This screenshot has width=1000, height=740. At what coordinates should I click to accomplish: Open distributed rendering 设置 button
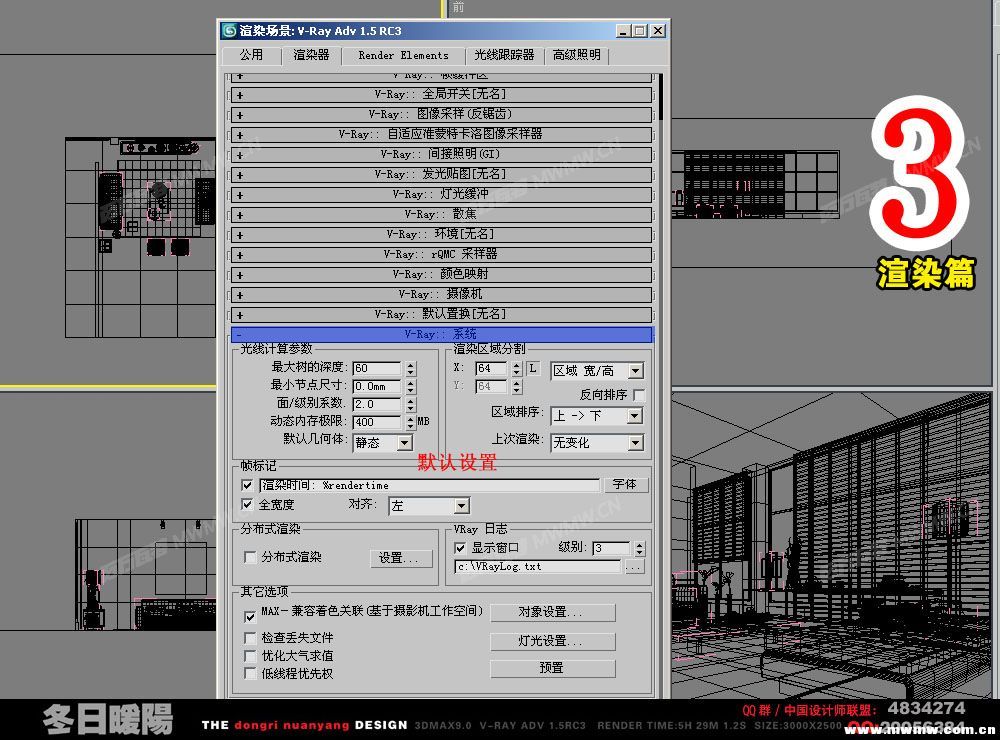click(401, 558)
